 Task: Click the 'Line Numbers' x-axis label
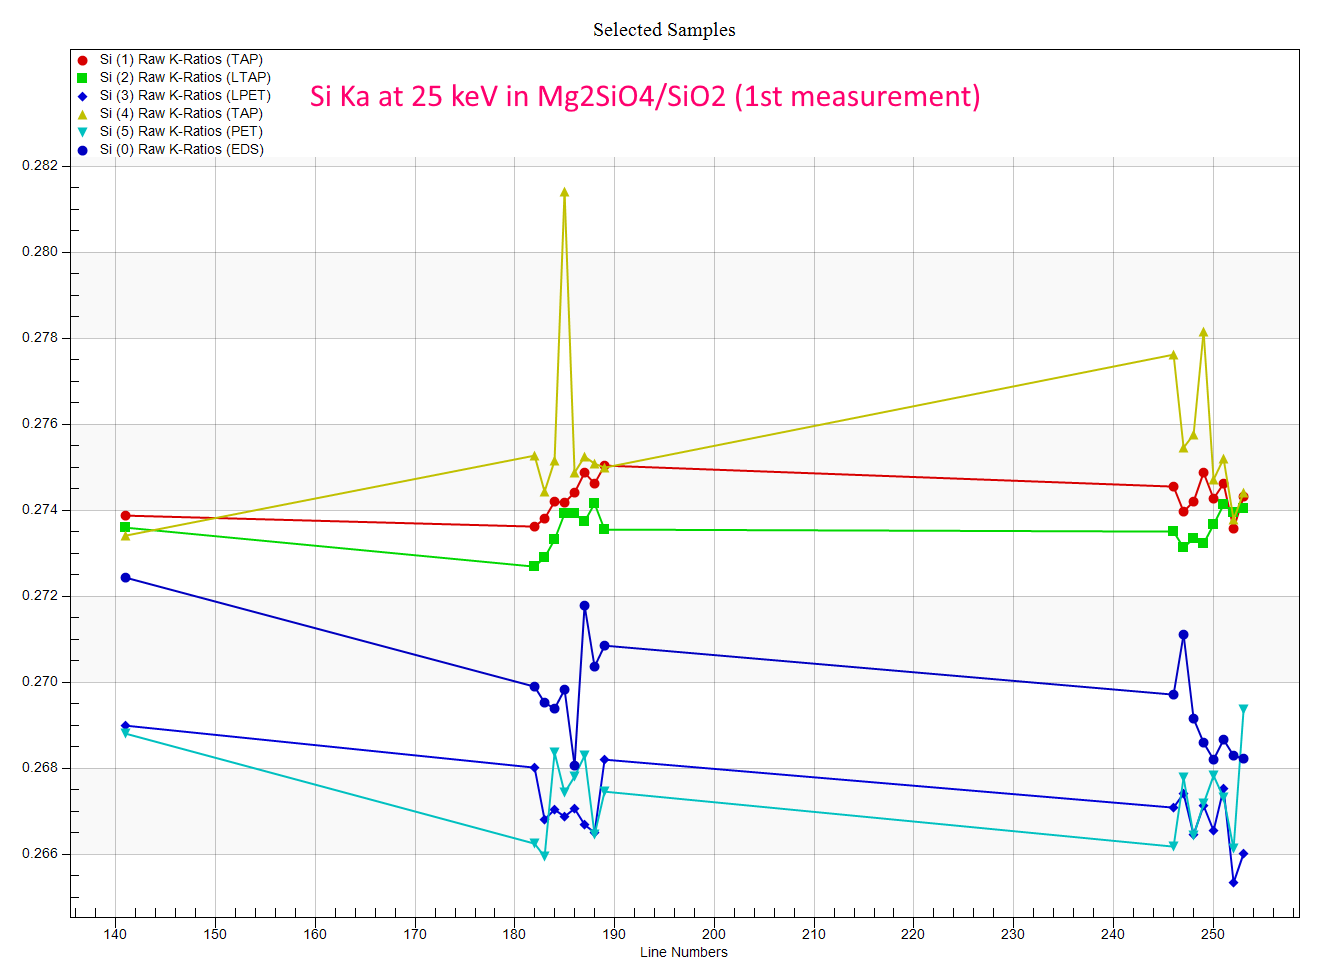point(684,952)
